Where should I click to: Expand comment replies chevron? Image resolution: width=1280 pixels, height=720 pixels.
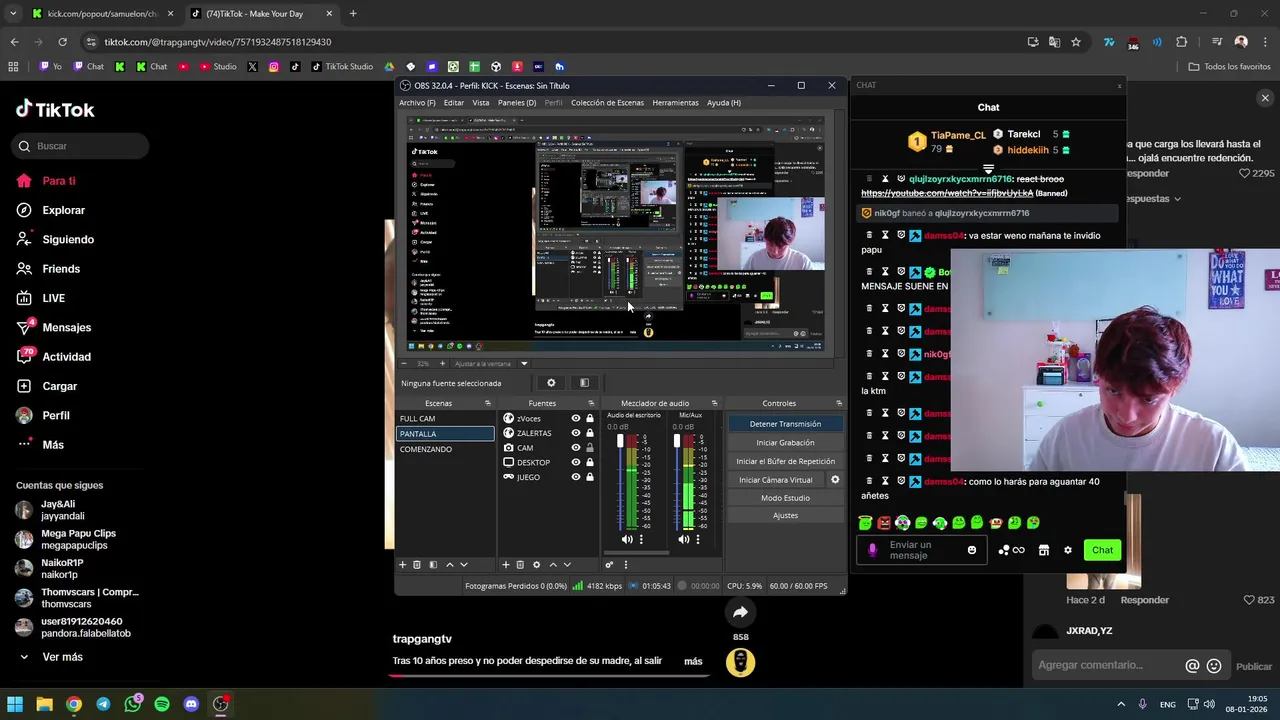tap(1177, 199)
